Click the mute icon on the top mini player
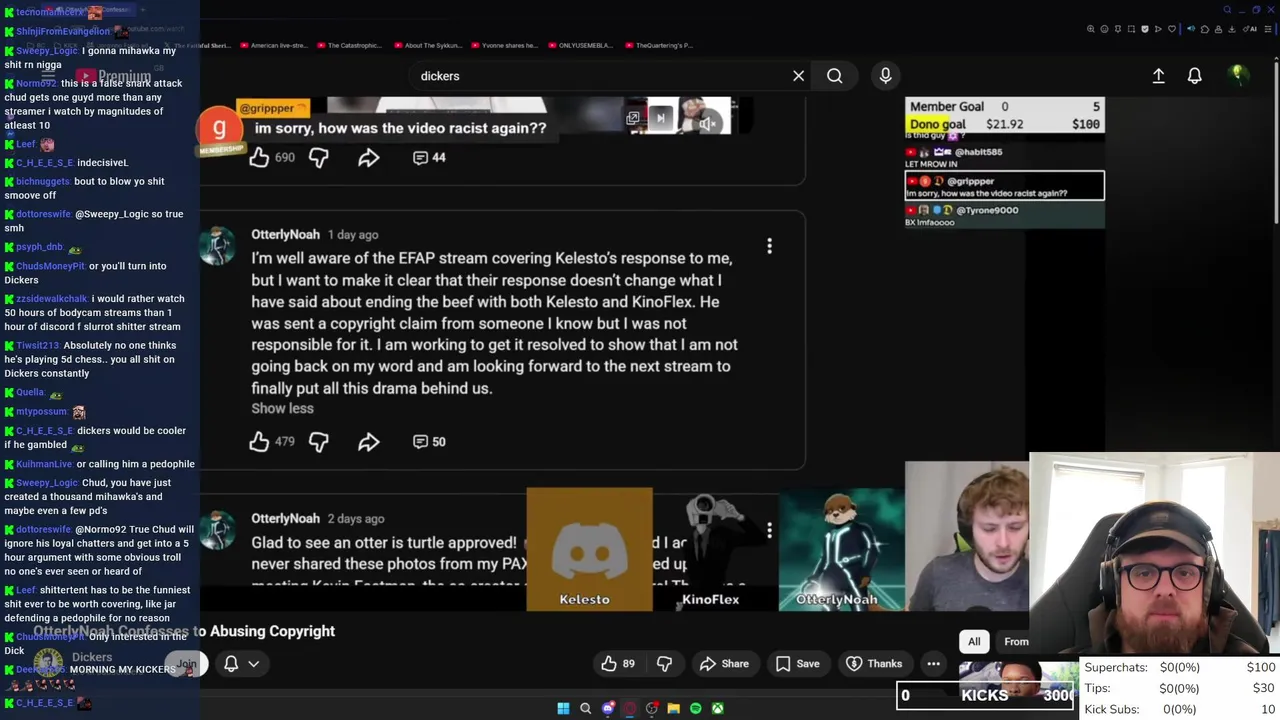 click(x=708, y=122)
